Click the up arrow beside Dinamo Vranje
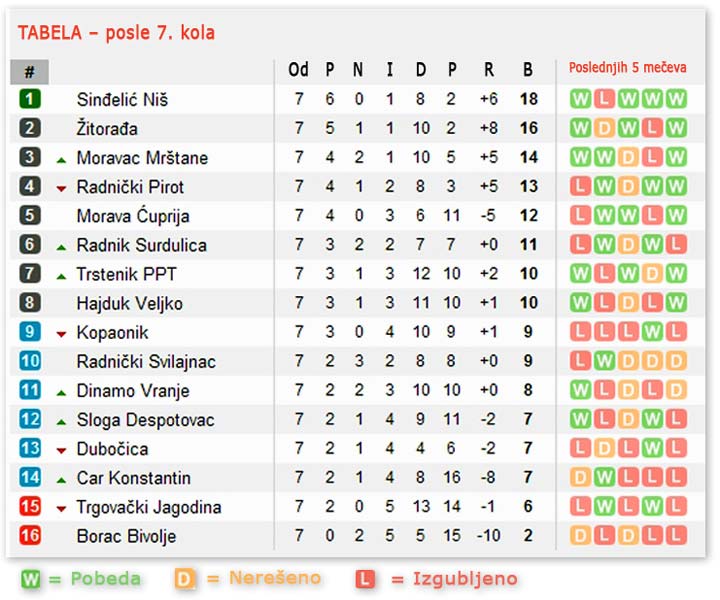720x600 pixels. tap(61, 392)
